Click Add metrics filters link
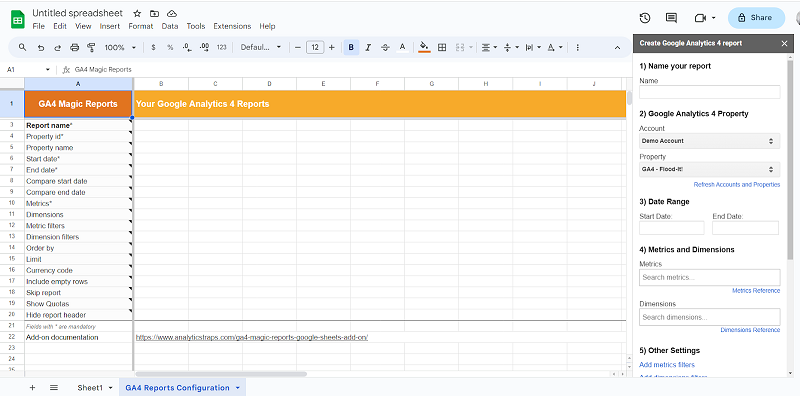Viewport: 800px width, 396px height. (x=667, y=364)
